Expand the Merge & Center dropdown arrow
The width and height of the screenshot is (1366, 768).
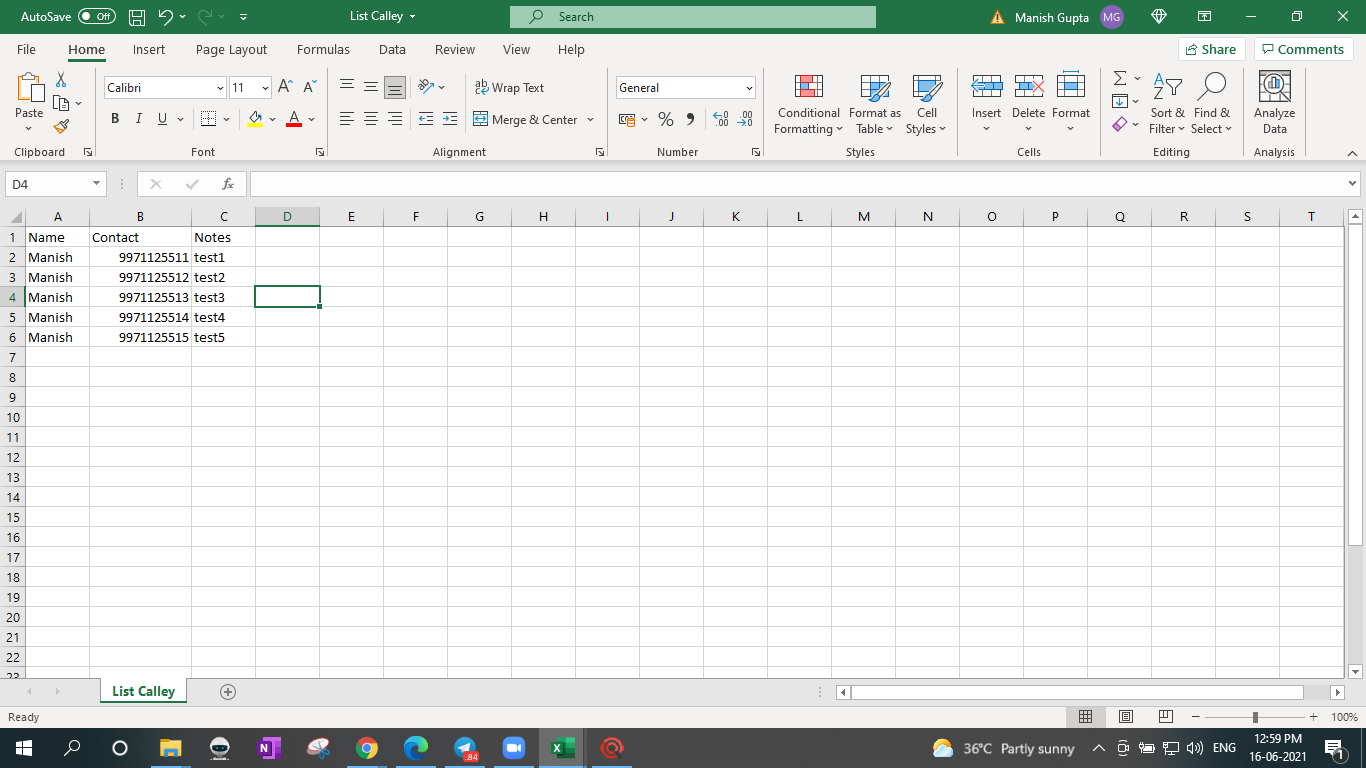click(x=591, y=120)
